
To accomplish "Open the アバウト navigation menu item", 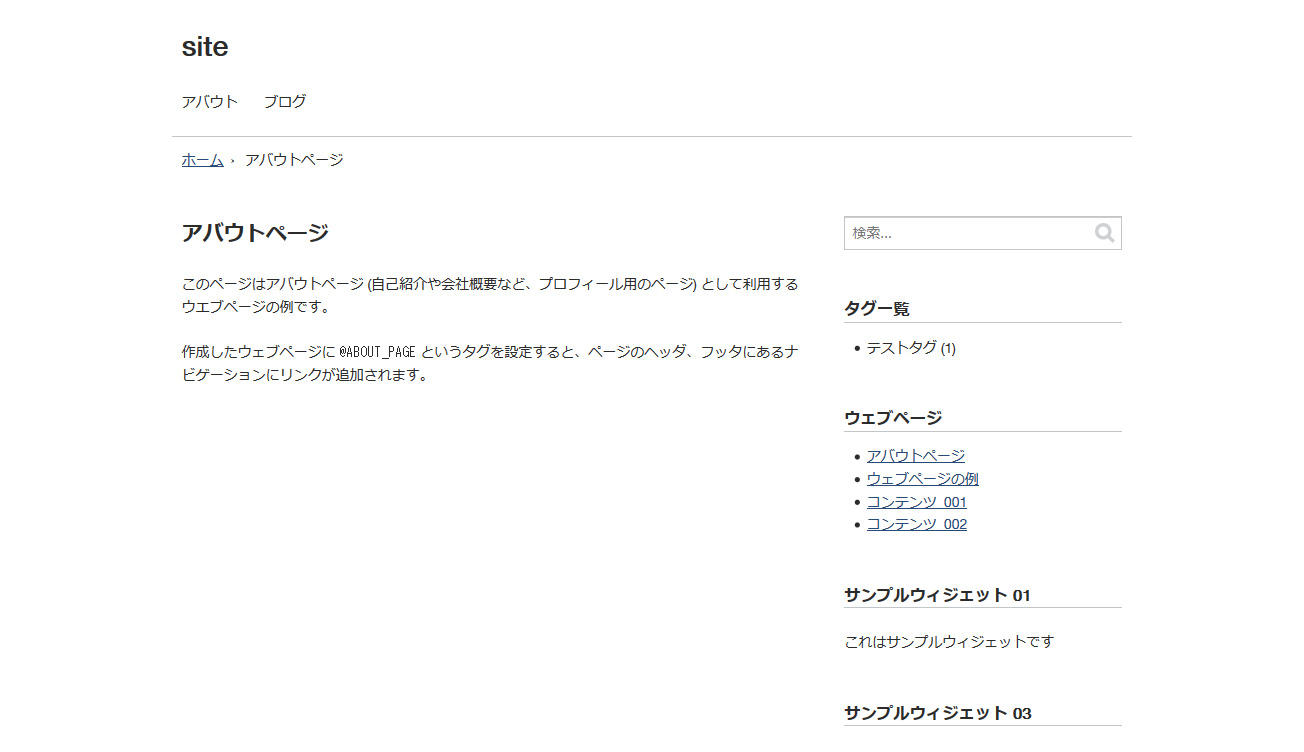I will click(x=210, y=101).
